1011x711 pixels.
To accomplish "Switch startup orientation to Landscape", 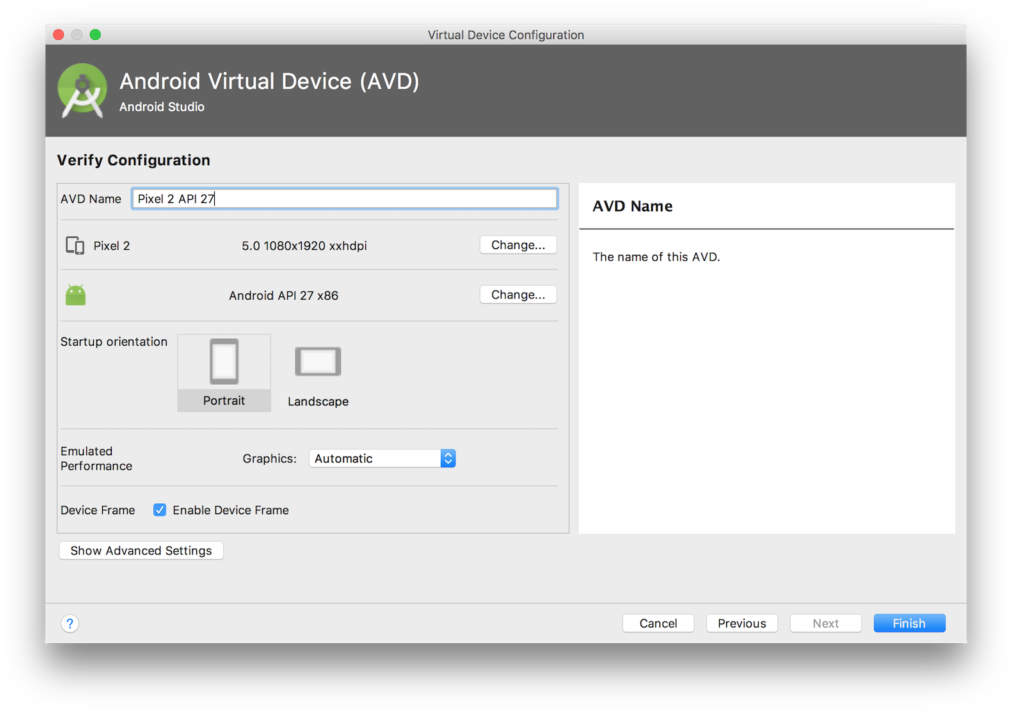I will pos(317,361).
